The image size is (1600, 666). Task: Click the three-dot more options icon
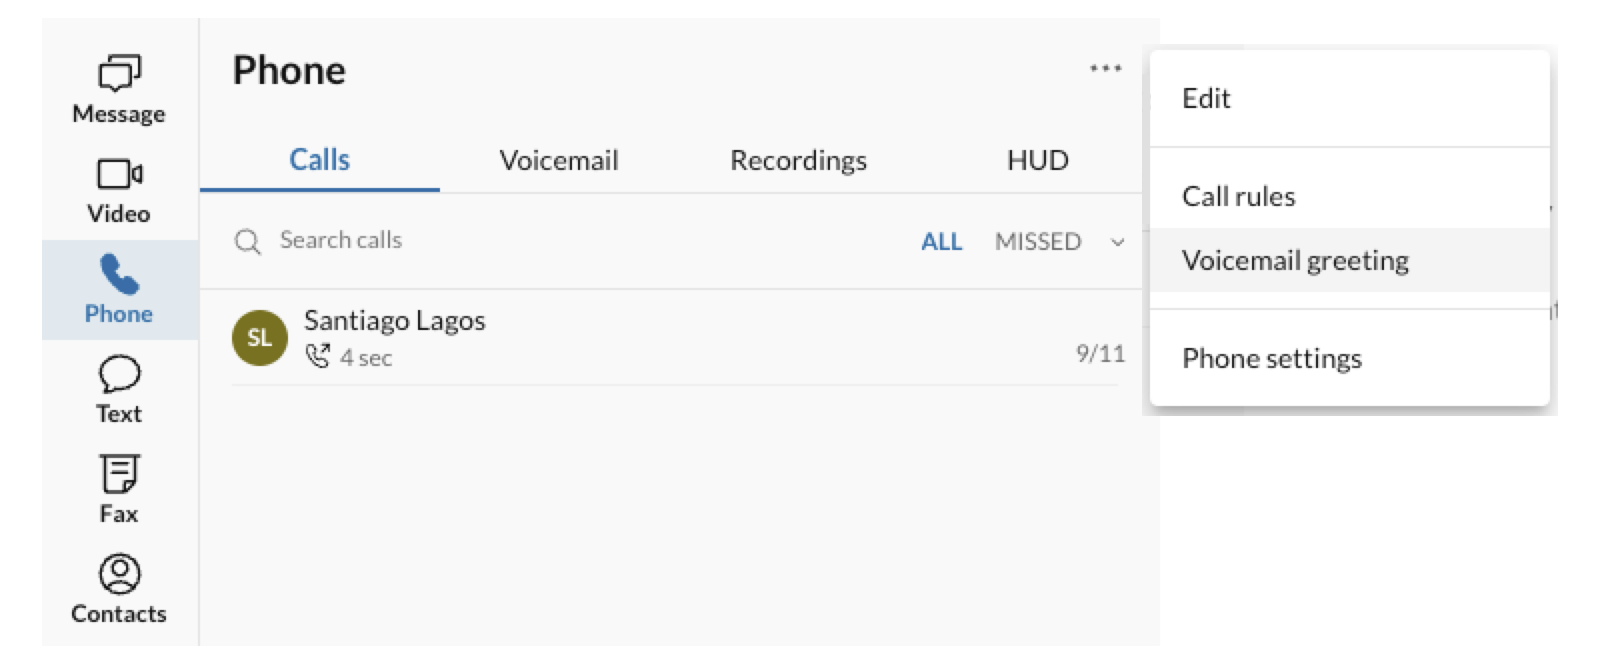pos(1105,69)
